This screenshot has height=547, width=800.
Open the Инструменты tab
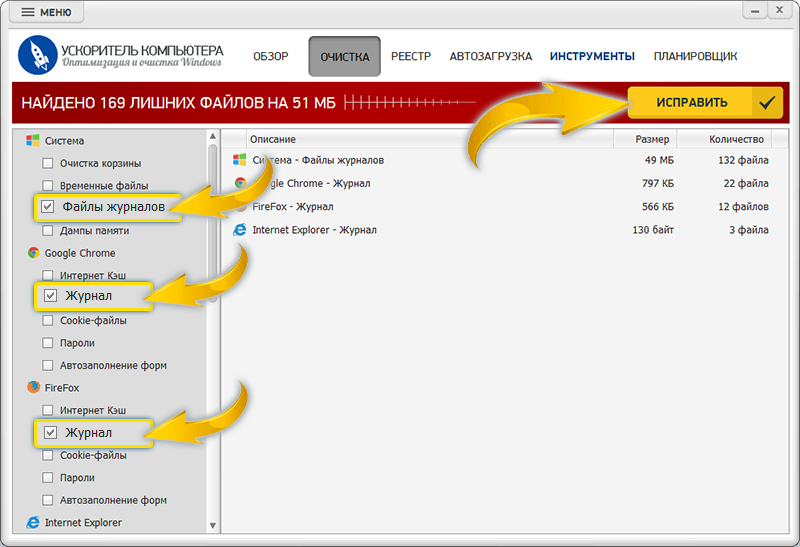592,57
